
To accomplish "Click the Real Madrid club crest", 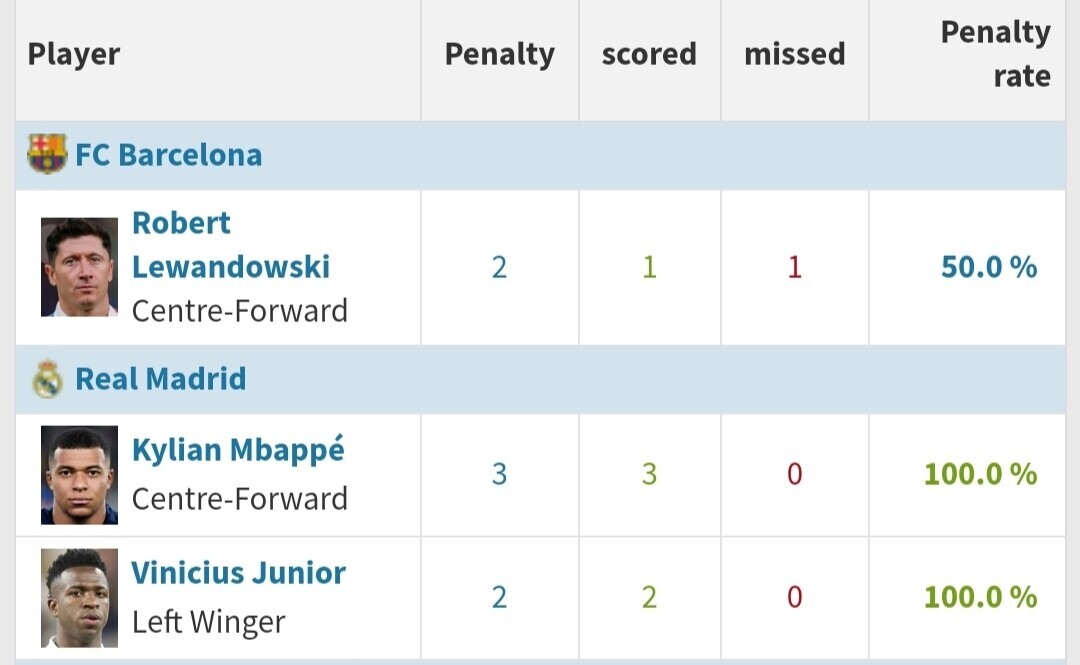I will (48, 379).
